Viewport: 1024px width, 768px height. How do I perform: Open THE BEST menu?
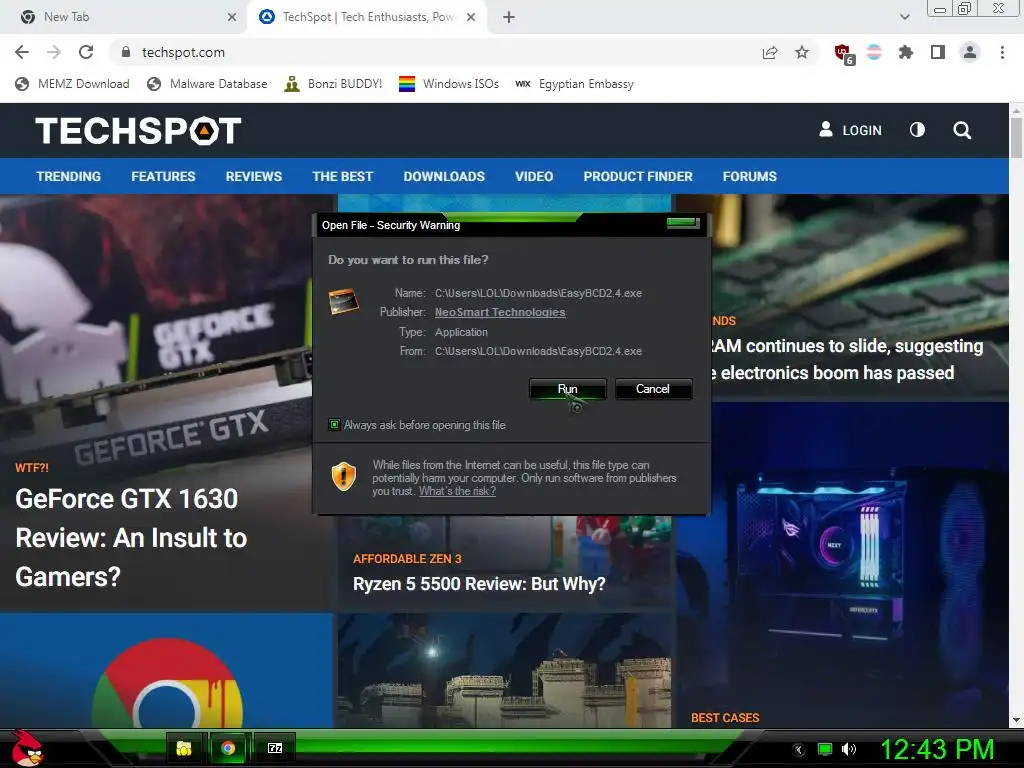coord(342,176)
